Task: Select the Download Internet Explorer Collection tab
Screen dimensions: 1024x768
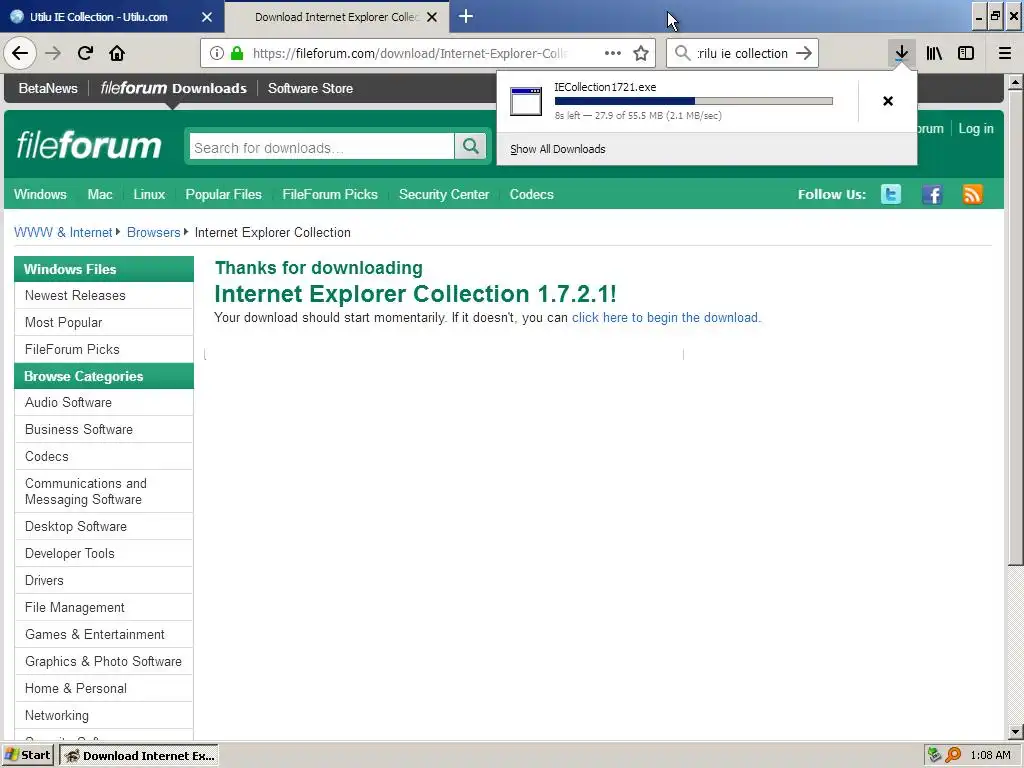Action: 336,17
